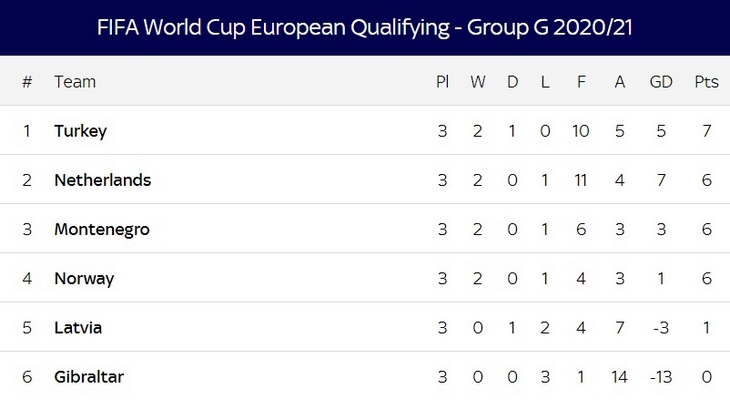This screenshot has height=410, width=730.
Task: Select the Montenegro team link
Action: pyautogui.click(x=101, y=229)
